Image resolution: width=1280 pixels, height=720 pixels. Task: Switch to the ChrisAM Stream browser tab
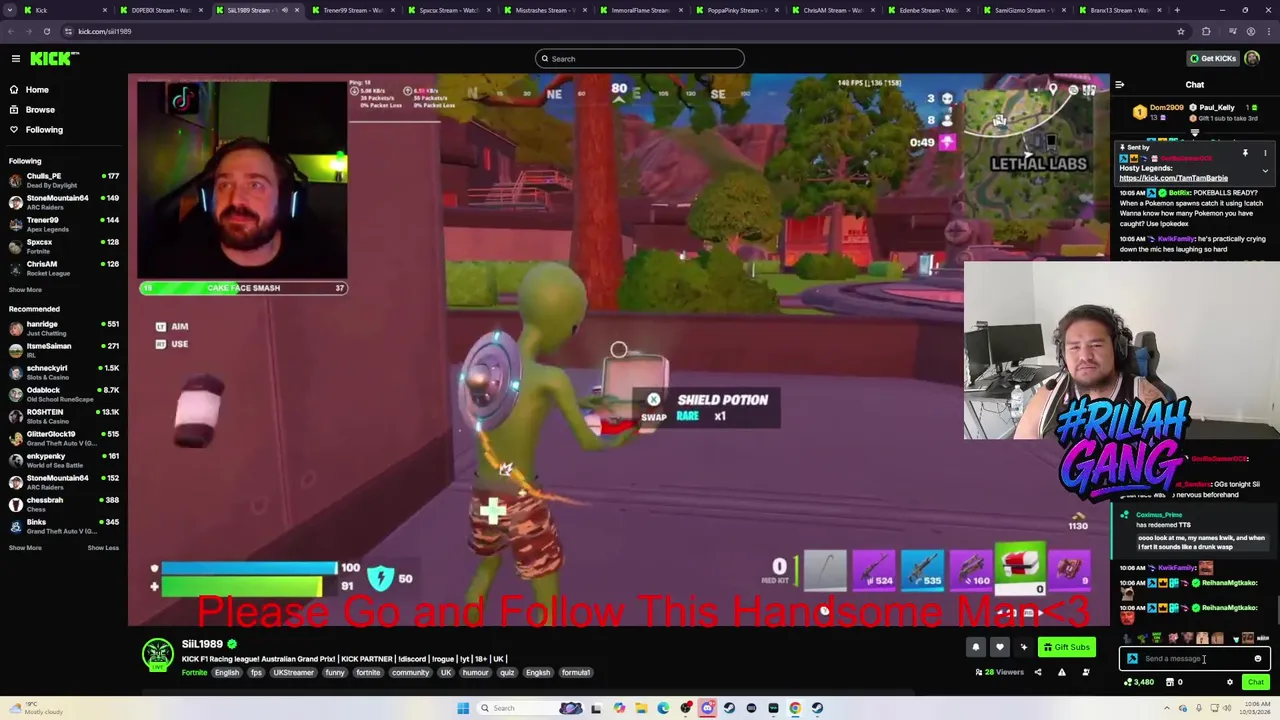click(832, 10)
